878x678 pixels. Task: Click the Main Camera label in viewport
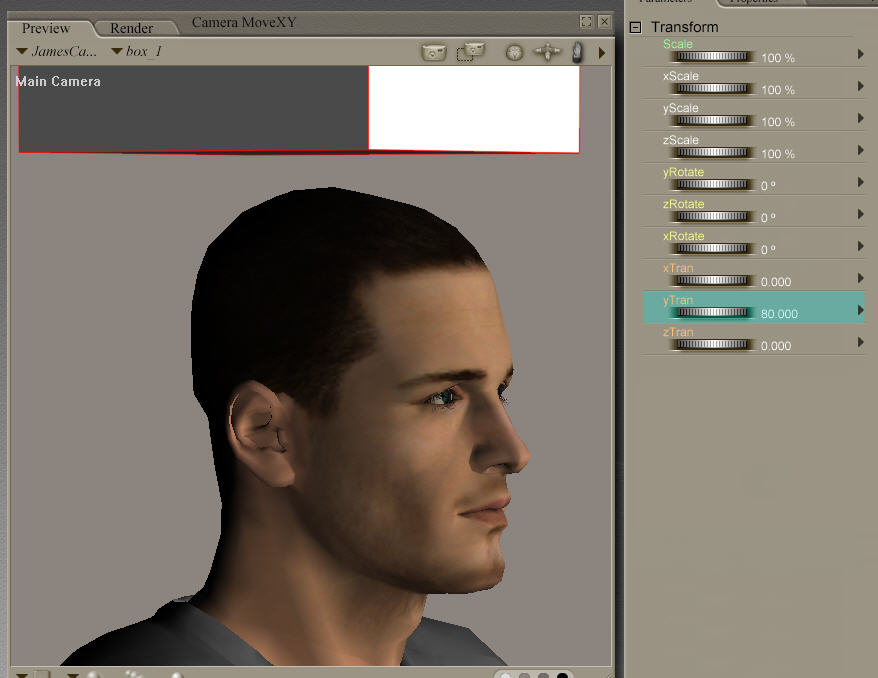(x=58, y=81)
